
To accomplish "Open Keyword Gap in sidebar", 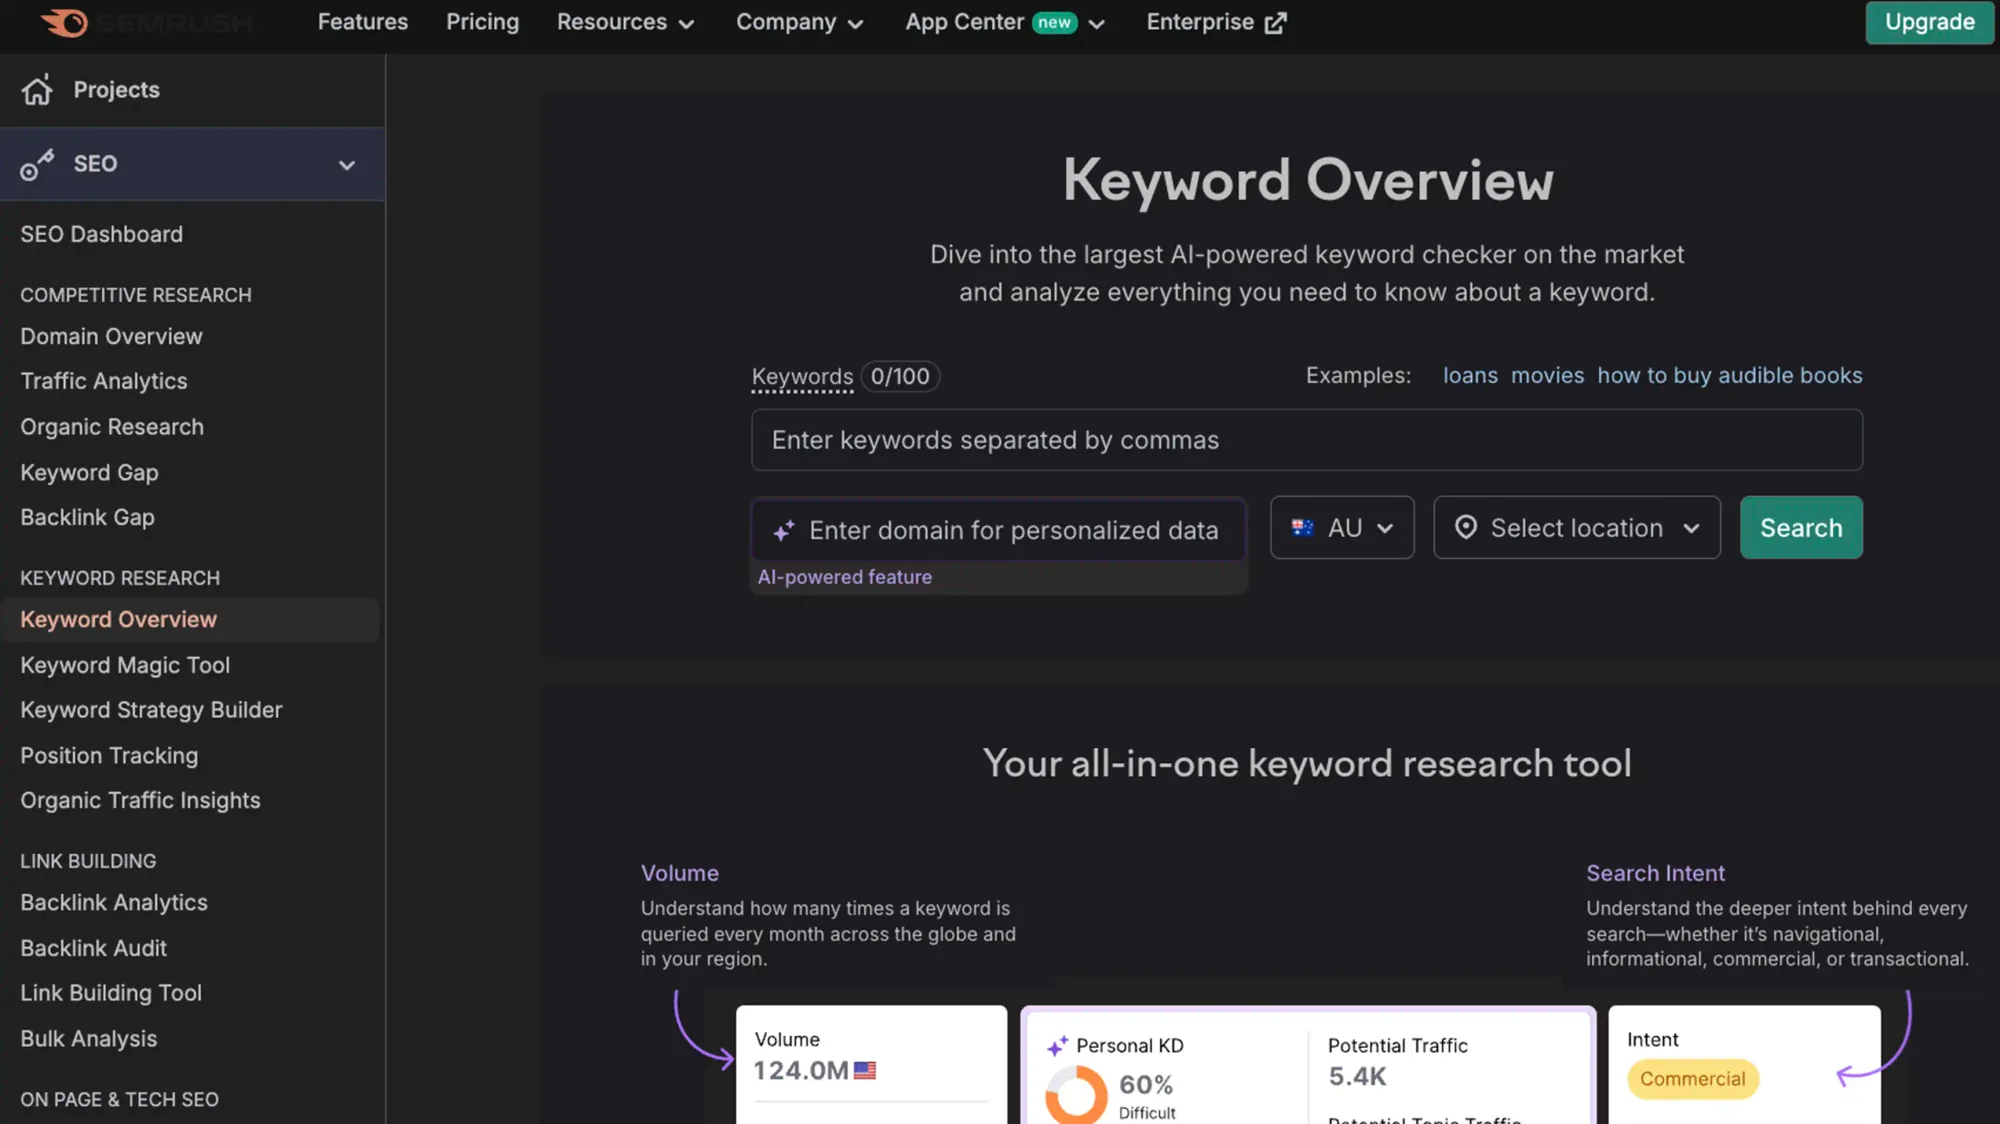I will [89, 472].
